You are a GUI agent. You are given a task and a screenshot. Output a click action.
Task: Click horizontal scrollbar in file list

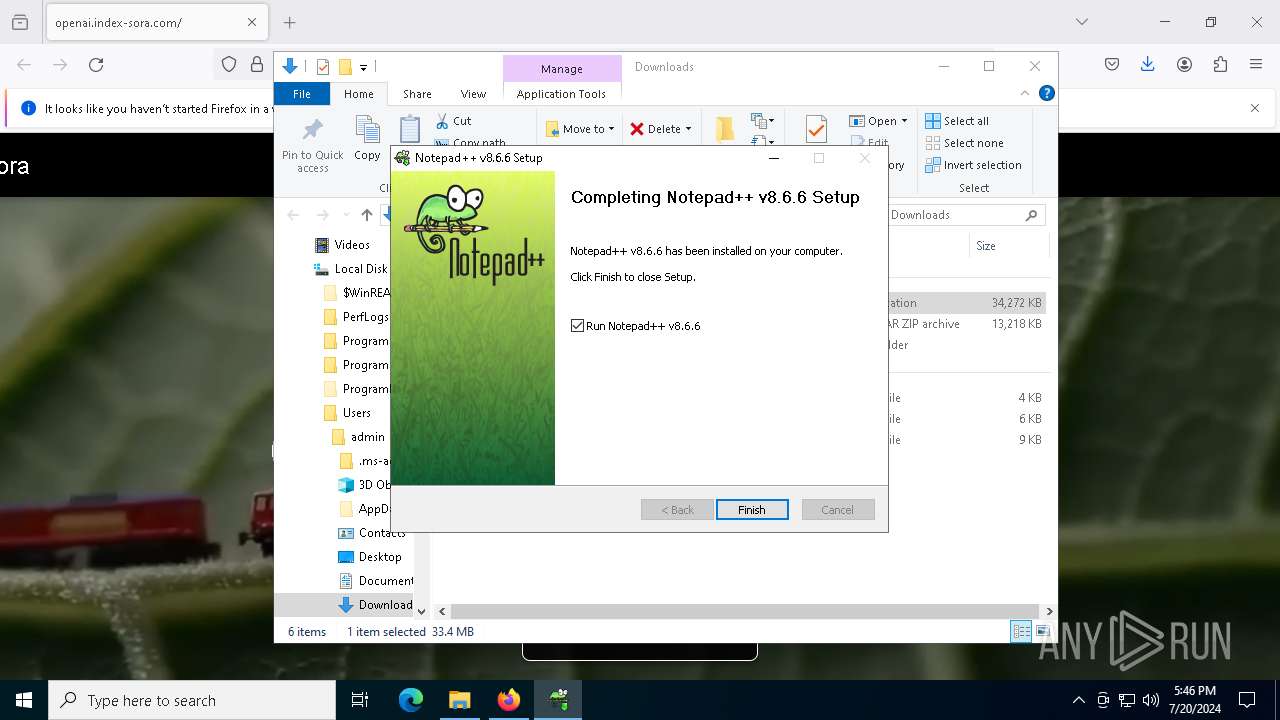click(745, 611)
